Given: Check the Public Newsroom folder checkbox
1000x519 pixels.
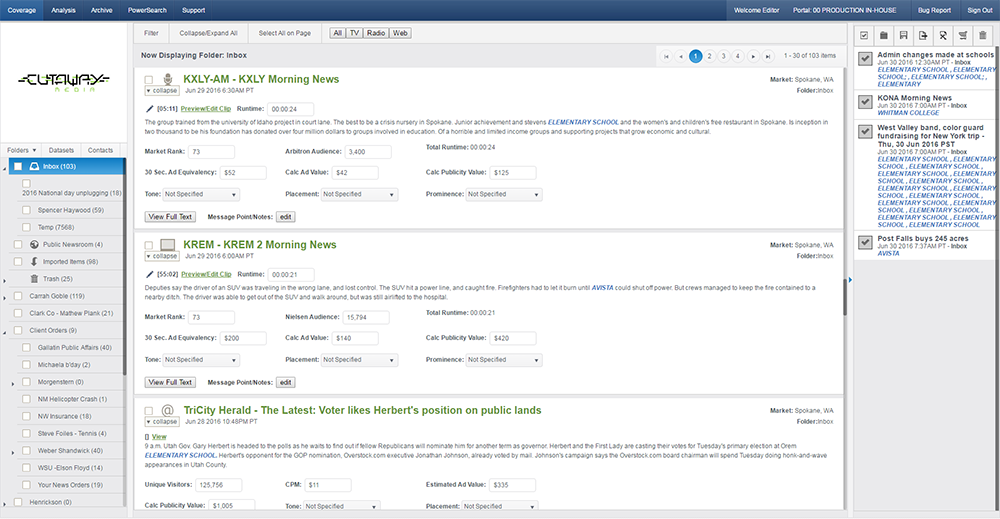Looking at the screenshot, I should pyautogui.click(x=18, y=244).
